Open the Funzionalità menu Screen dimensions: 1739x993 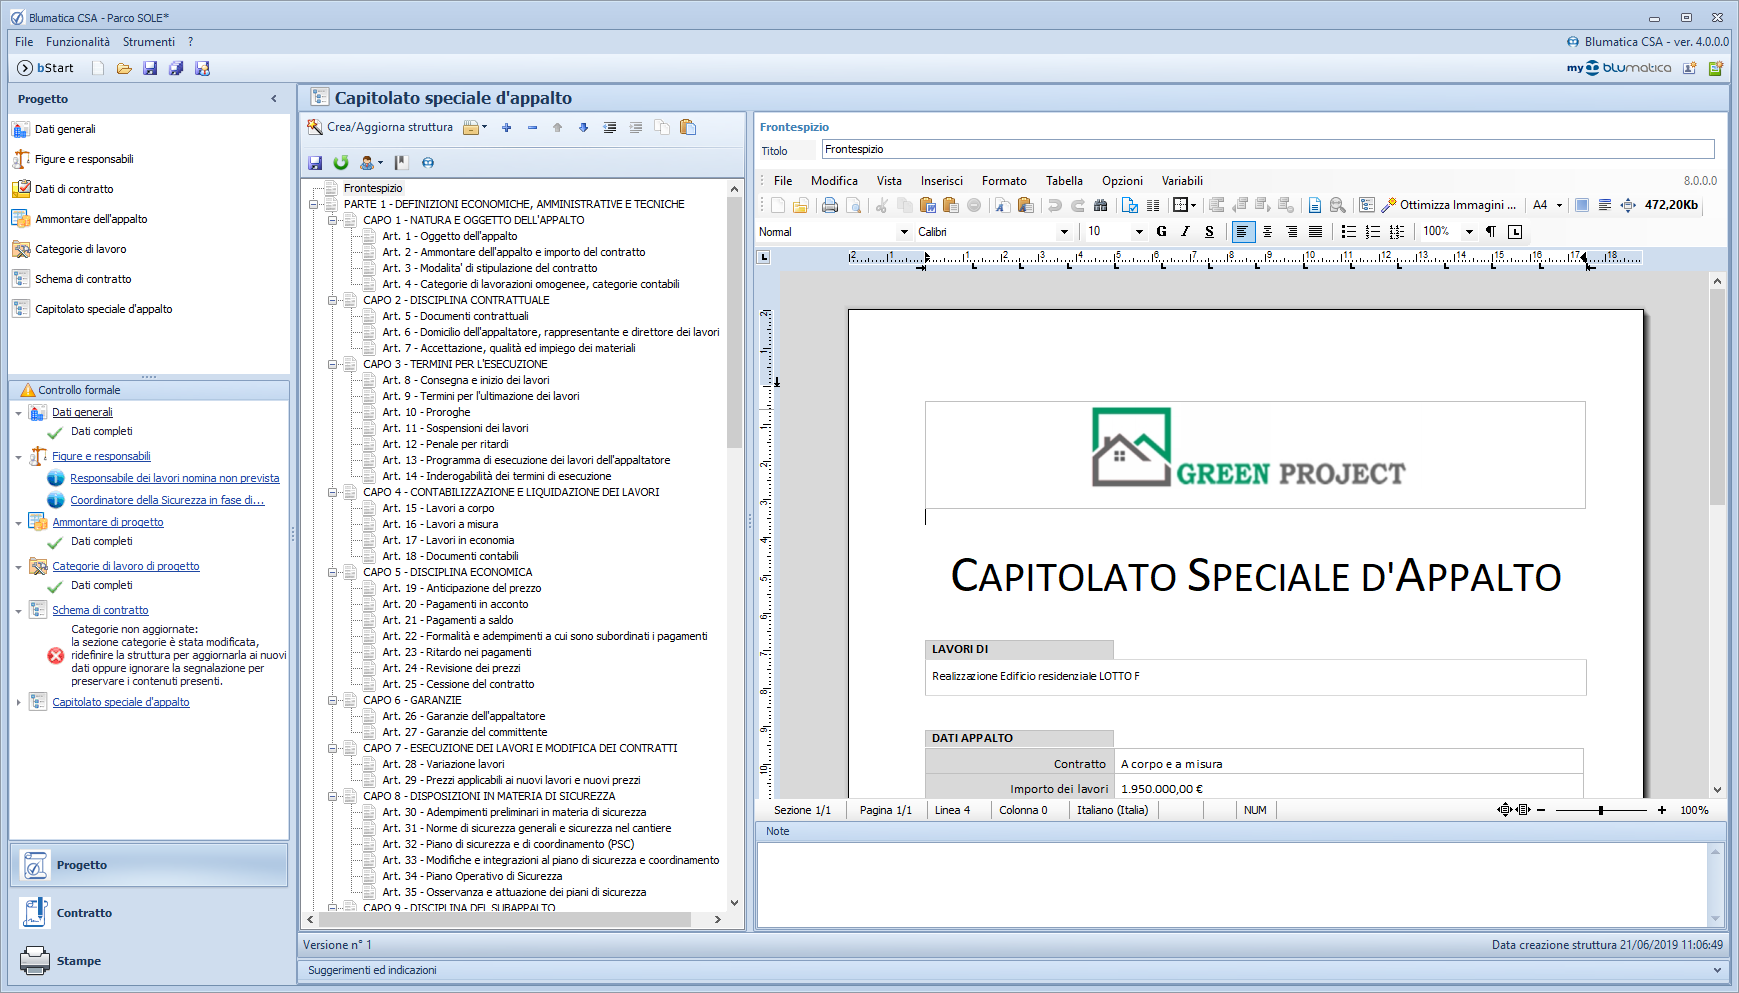point(78,42)
